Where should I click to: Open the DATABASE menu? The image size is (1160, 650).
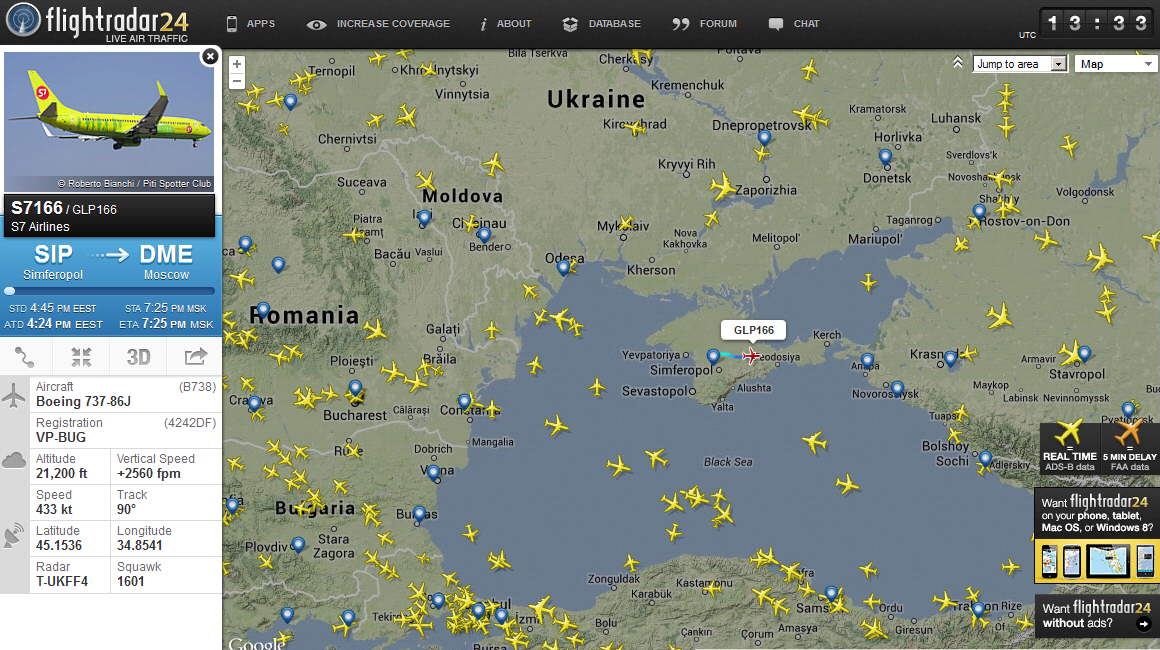[x=601, y=24]
